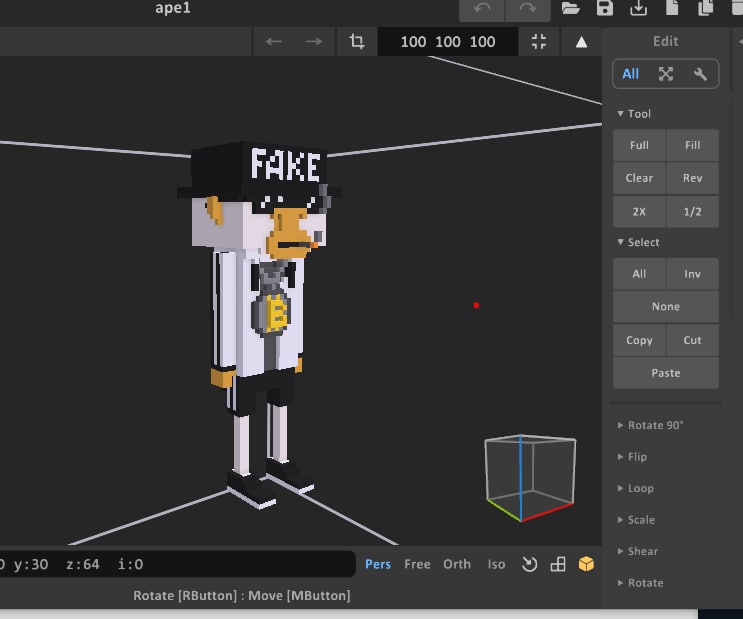The height and width of the screenshot is (619, 743).
Task: Click the Clear button
Action: (x=639, y=178)
